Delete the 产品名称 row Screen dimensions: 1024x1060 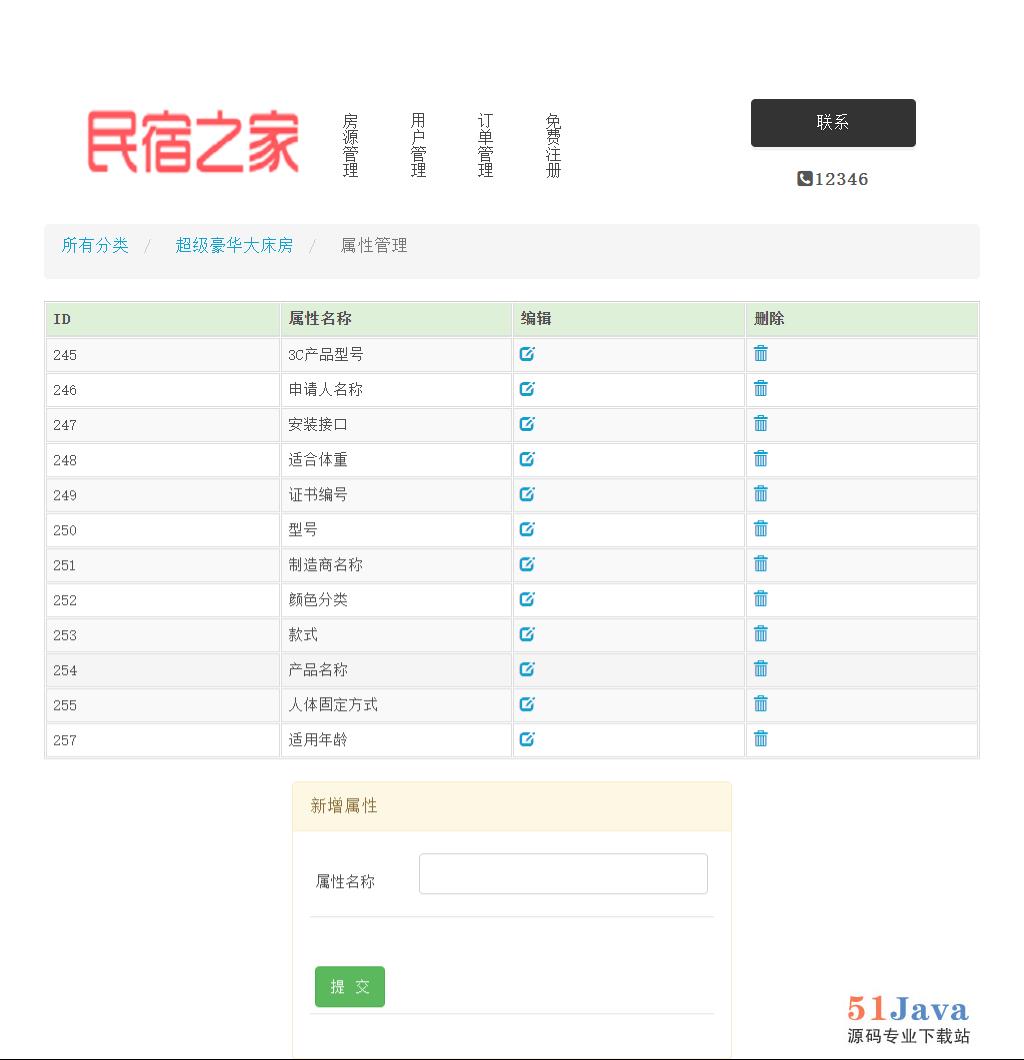point(761,669)
